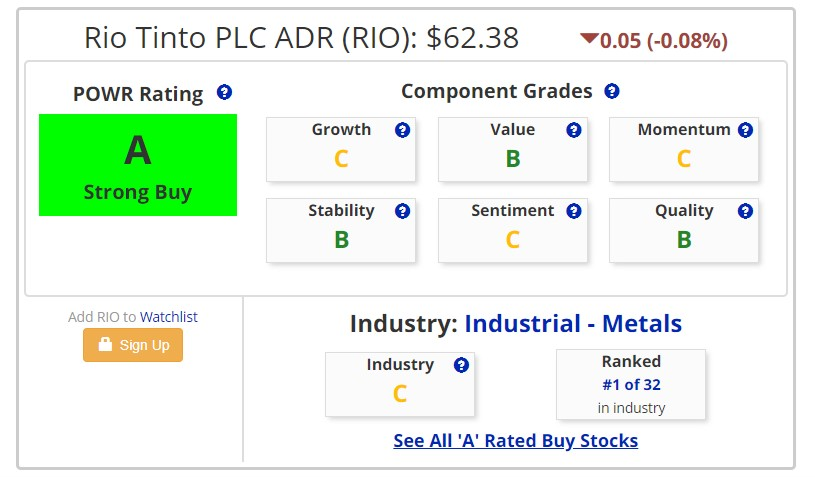815x477 pixels.
Task: Click the Component Grades help icon
Action: (x=612, y=91)
